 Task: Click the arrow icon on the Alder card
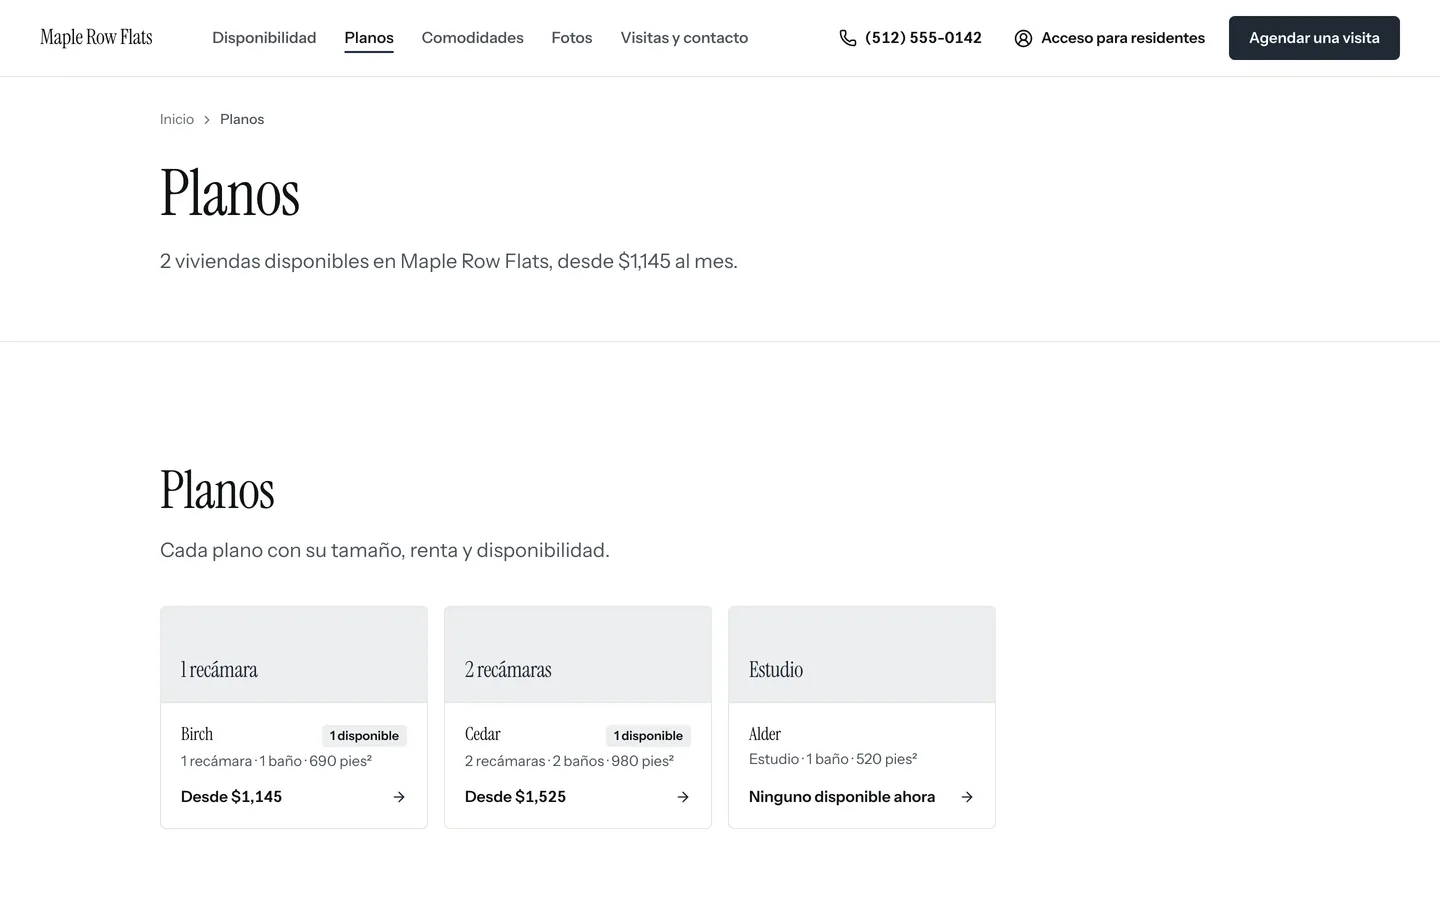click(967, 797)
